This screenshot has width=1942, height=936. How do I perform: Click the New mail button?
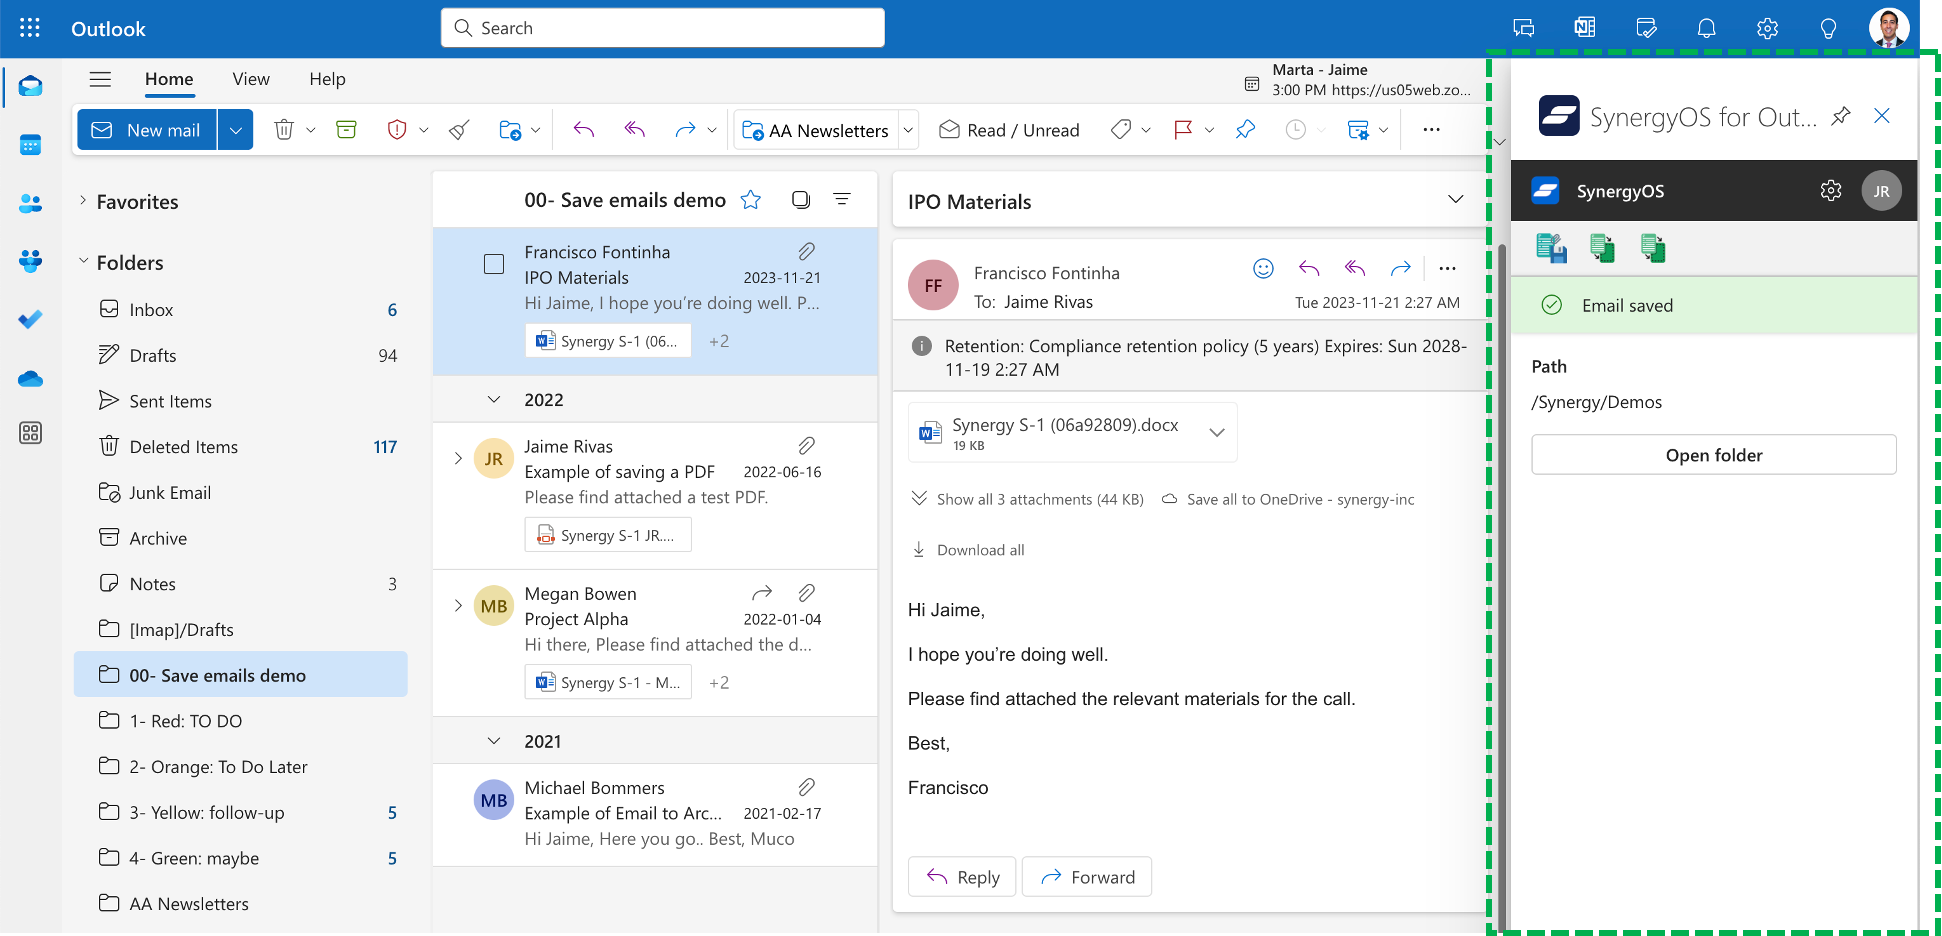[x=147, y=130]
